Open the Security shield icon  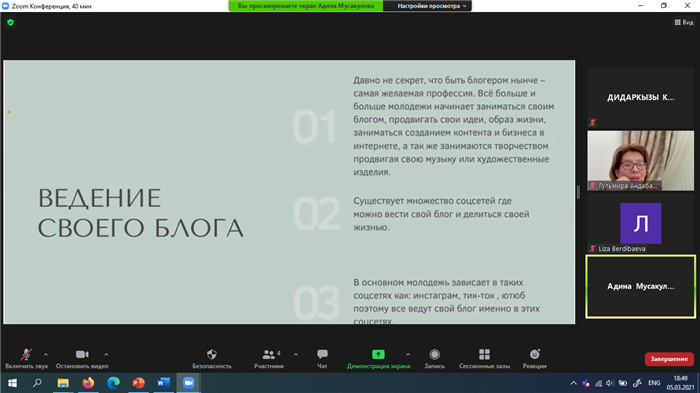point(212,355)
